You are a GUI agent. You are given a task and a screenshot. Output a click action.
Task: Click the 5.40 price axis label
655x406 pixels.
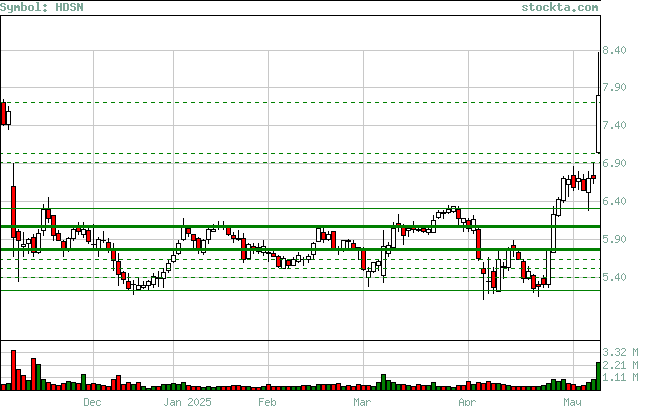click(x=614, y=277)
